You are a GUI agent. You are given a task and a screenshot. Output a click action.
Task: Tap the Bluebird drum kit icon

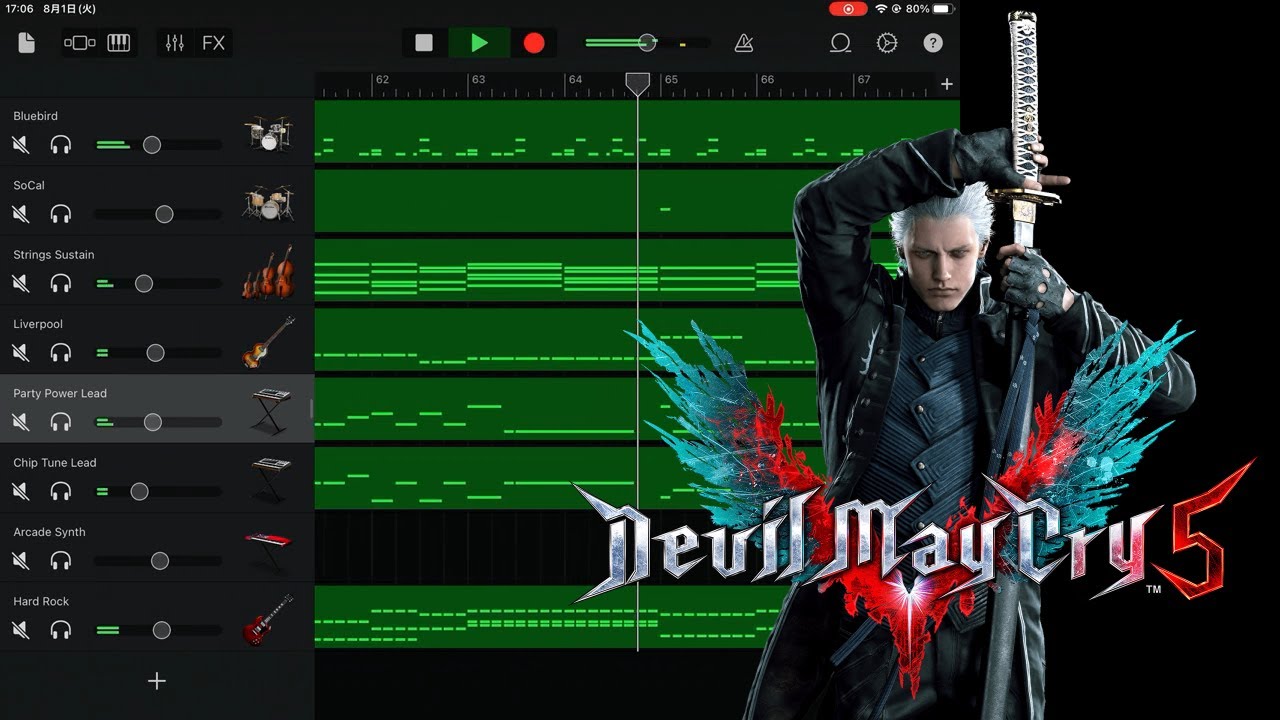[268, 133]
